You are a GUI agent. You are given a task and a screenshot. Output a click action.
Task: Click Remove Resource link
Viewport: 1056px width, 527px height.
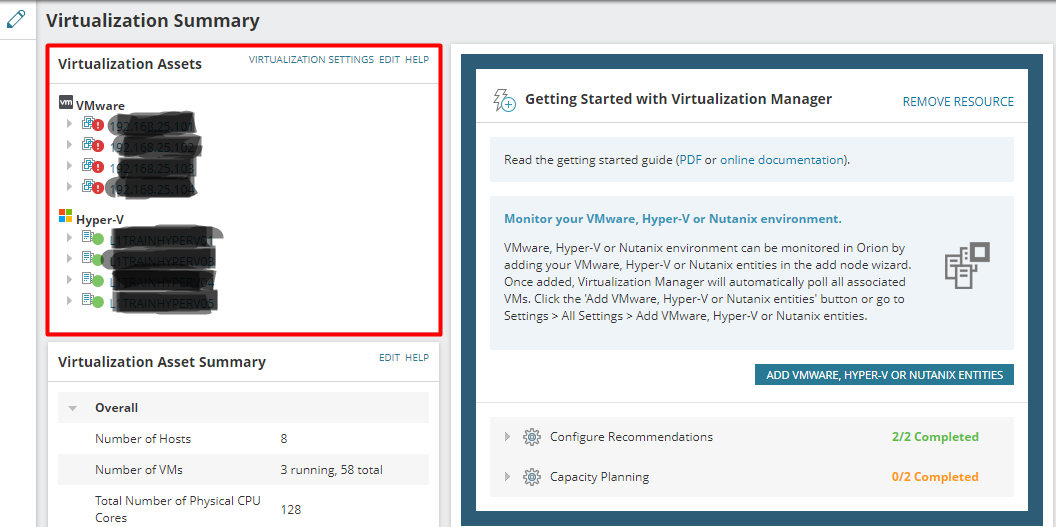(958, 102)
